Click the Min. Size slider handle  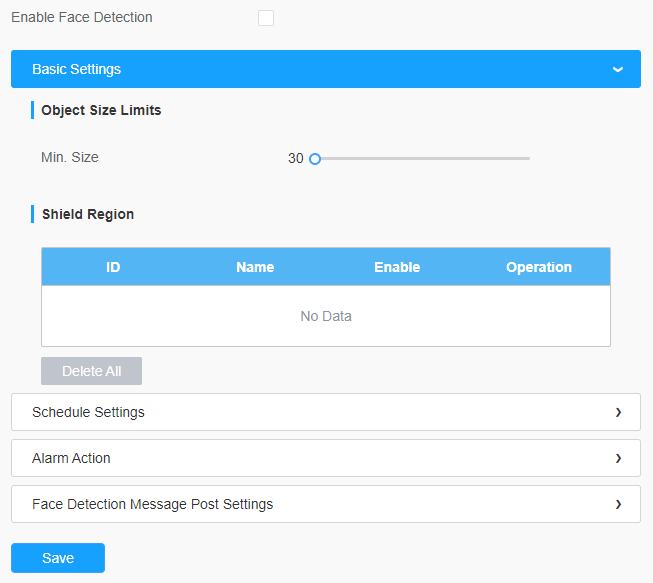pyautogui.click(x=315, y=159)
